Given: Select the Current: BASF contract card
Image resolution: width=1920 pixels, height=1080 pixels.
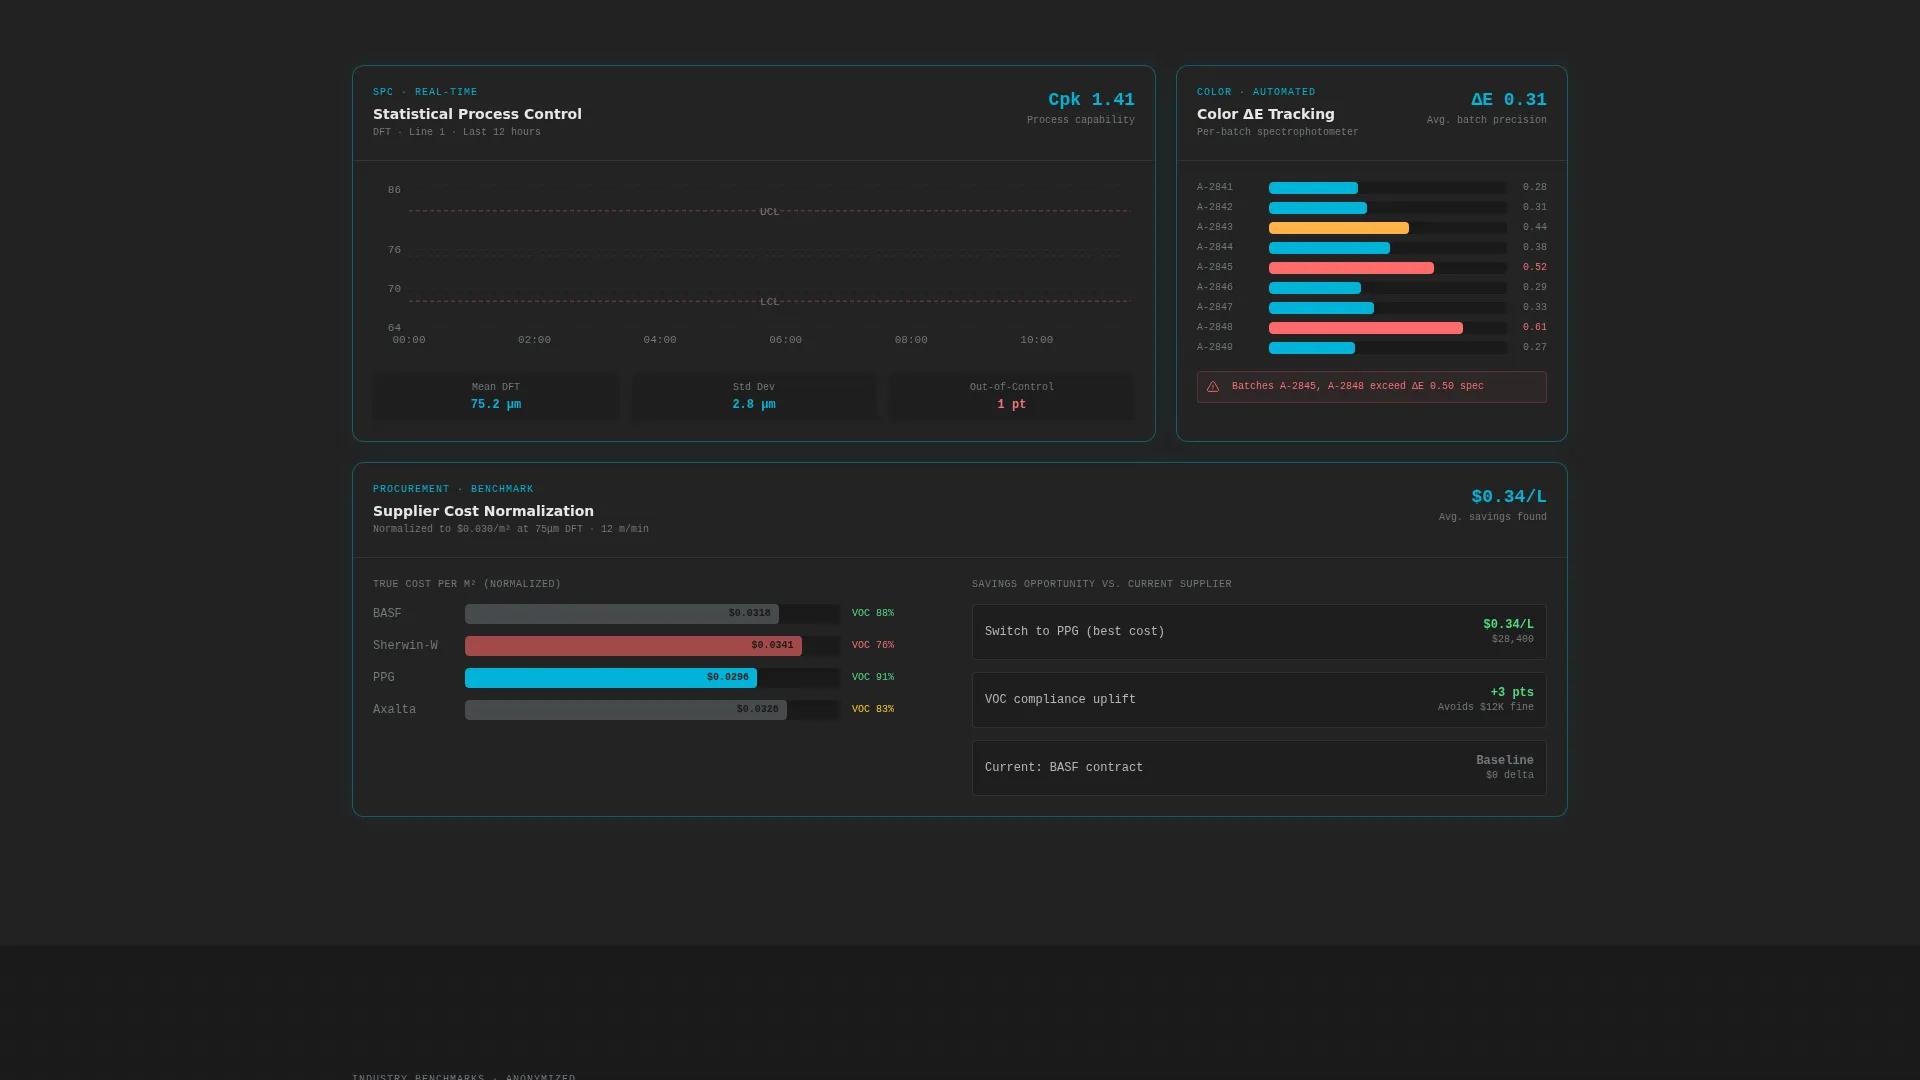Looking at the screenshot, I should click(x=1259, y=768).
